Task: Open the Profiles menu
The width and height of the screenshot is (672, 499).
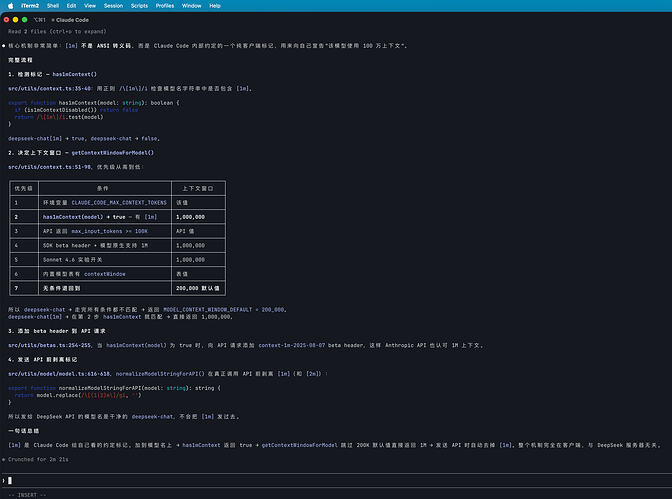Action: (165, 6)
